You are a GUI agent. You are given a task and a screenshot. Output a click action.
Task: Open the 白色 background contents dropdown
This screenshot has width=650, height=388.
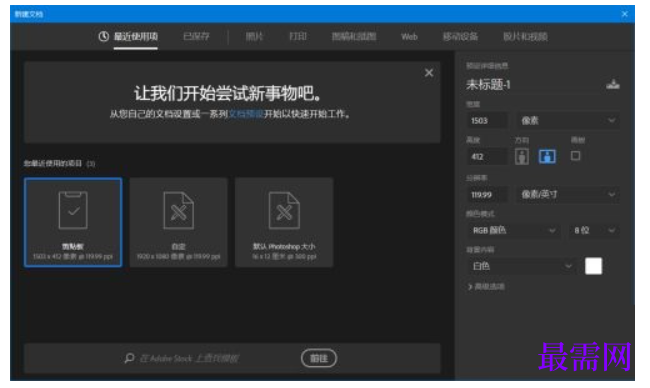(522, 266)
